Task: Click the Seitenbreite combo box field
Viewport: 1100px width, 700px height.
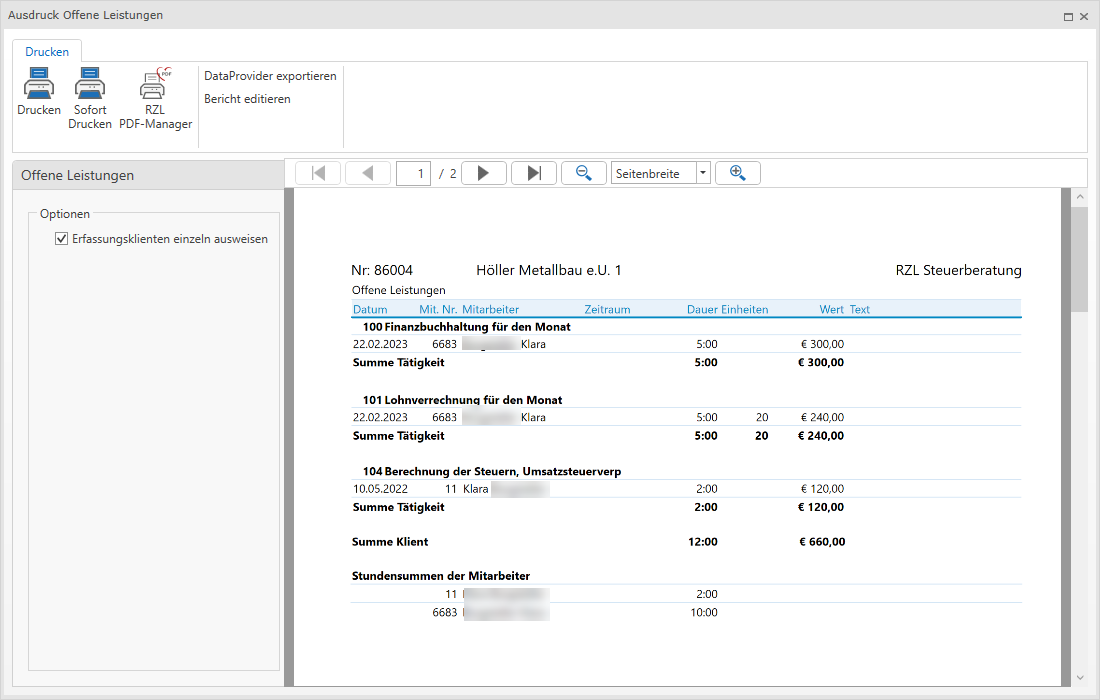Action: point(653,173)
